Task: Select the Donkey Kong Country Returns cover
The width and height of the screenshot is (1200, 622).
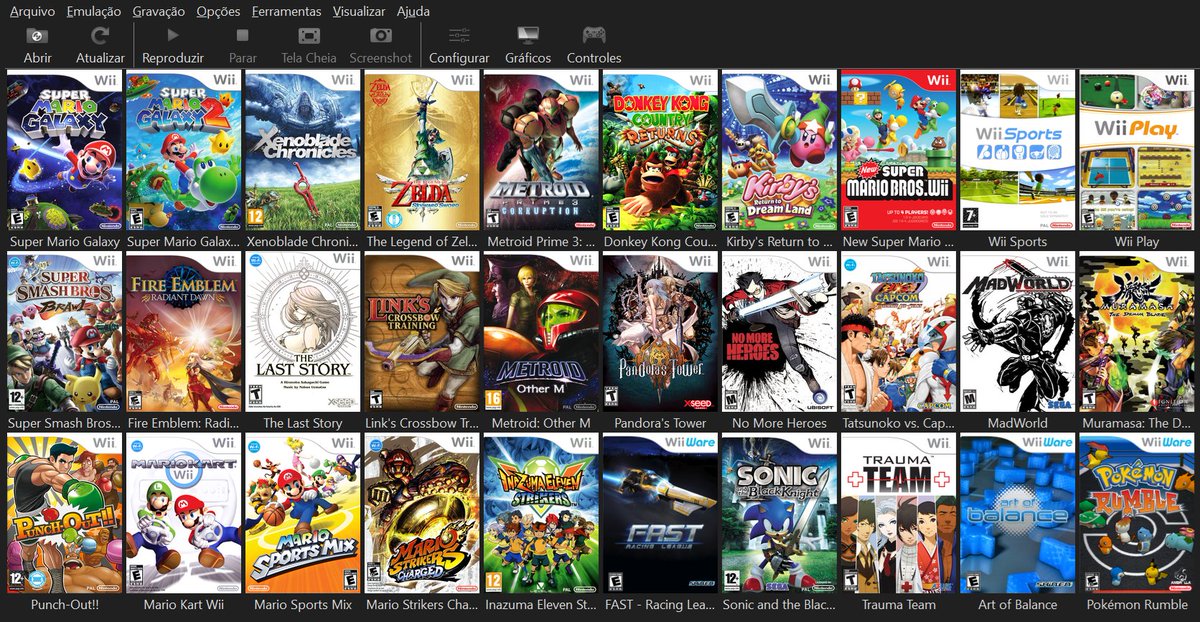Action: (x=660, y=151)
